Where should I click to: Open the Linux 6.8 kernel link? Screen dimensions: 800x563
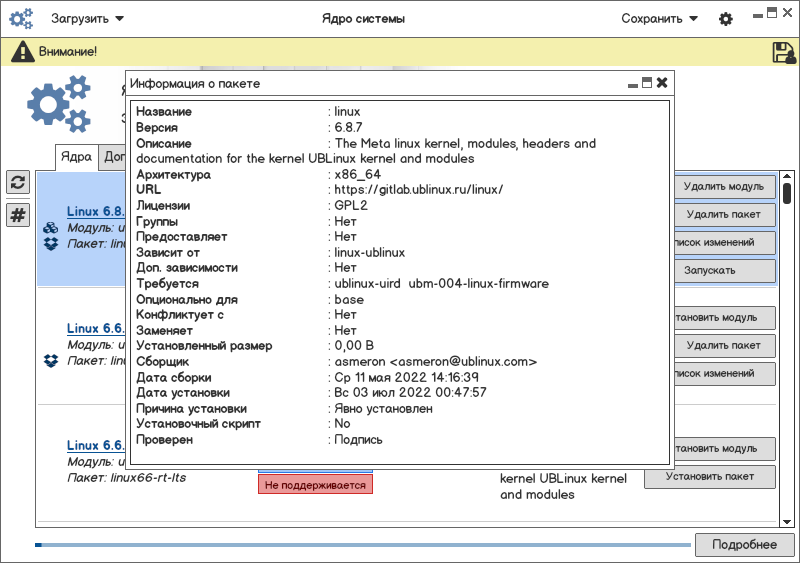(x=95, y=211)
